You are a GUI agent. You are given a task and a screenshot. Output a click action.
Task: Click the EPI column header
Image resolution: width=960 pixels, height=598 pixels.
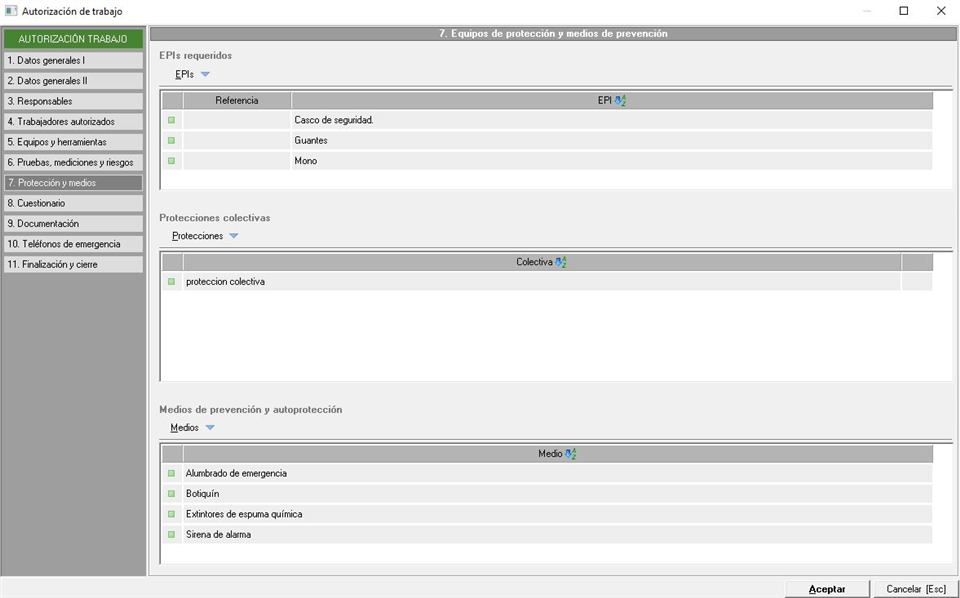(x=612, y=101)
